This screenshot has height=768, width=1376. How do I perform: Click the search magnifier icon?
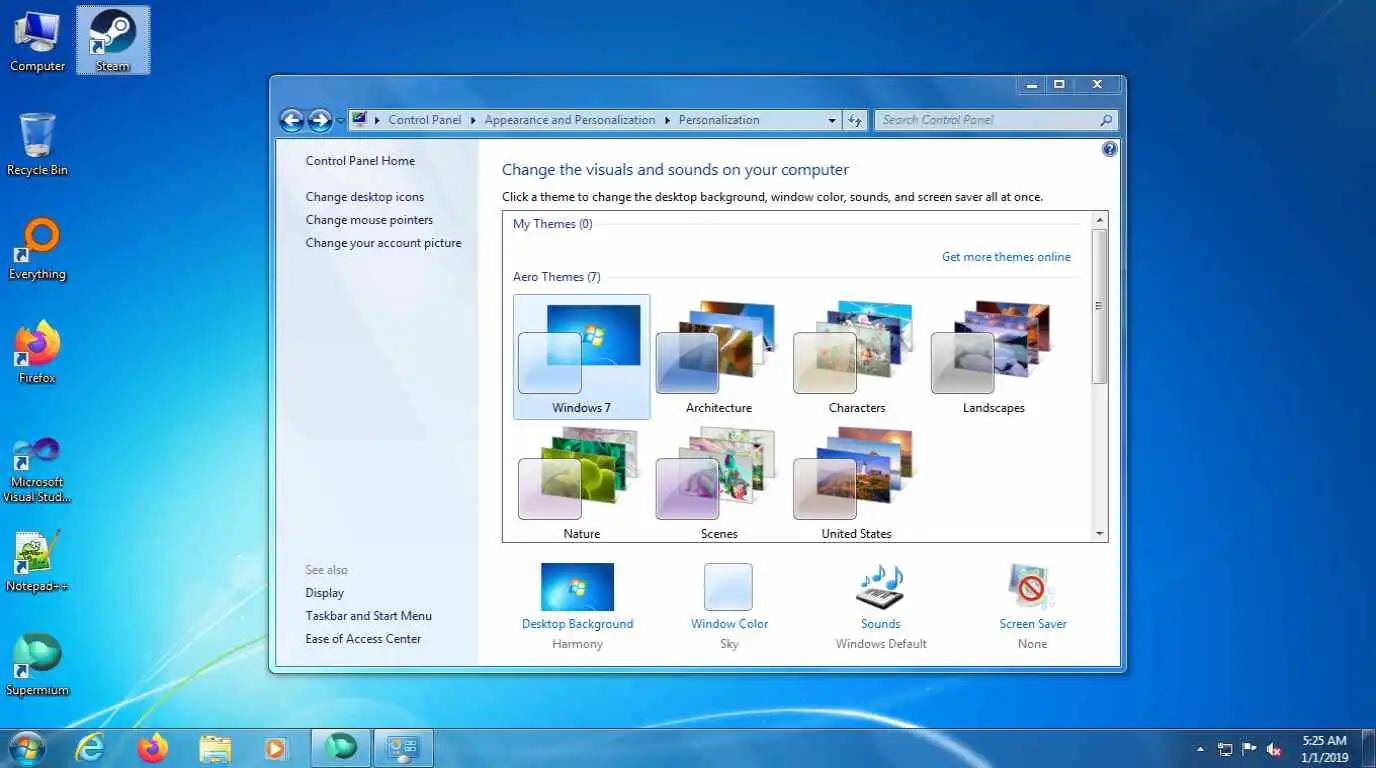pos(1105,120)
